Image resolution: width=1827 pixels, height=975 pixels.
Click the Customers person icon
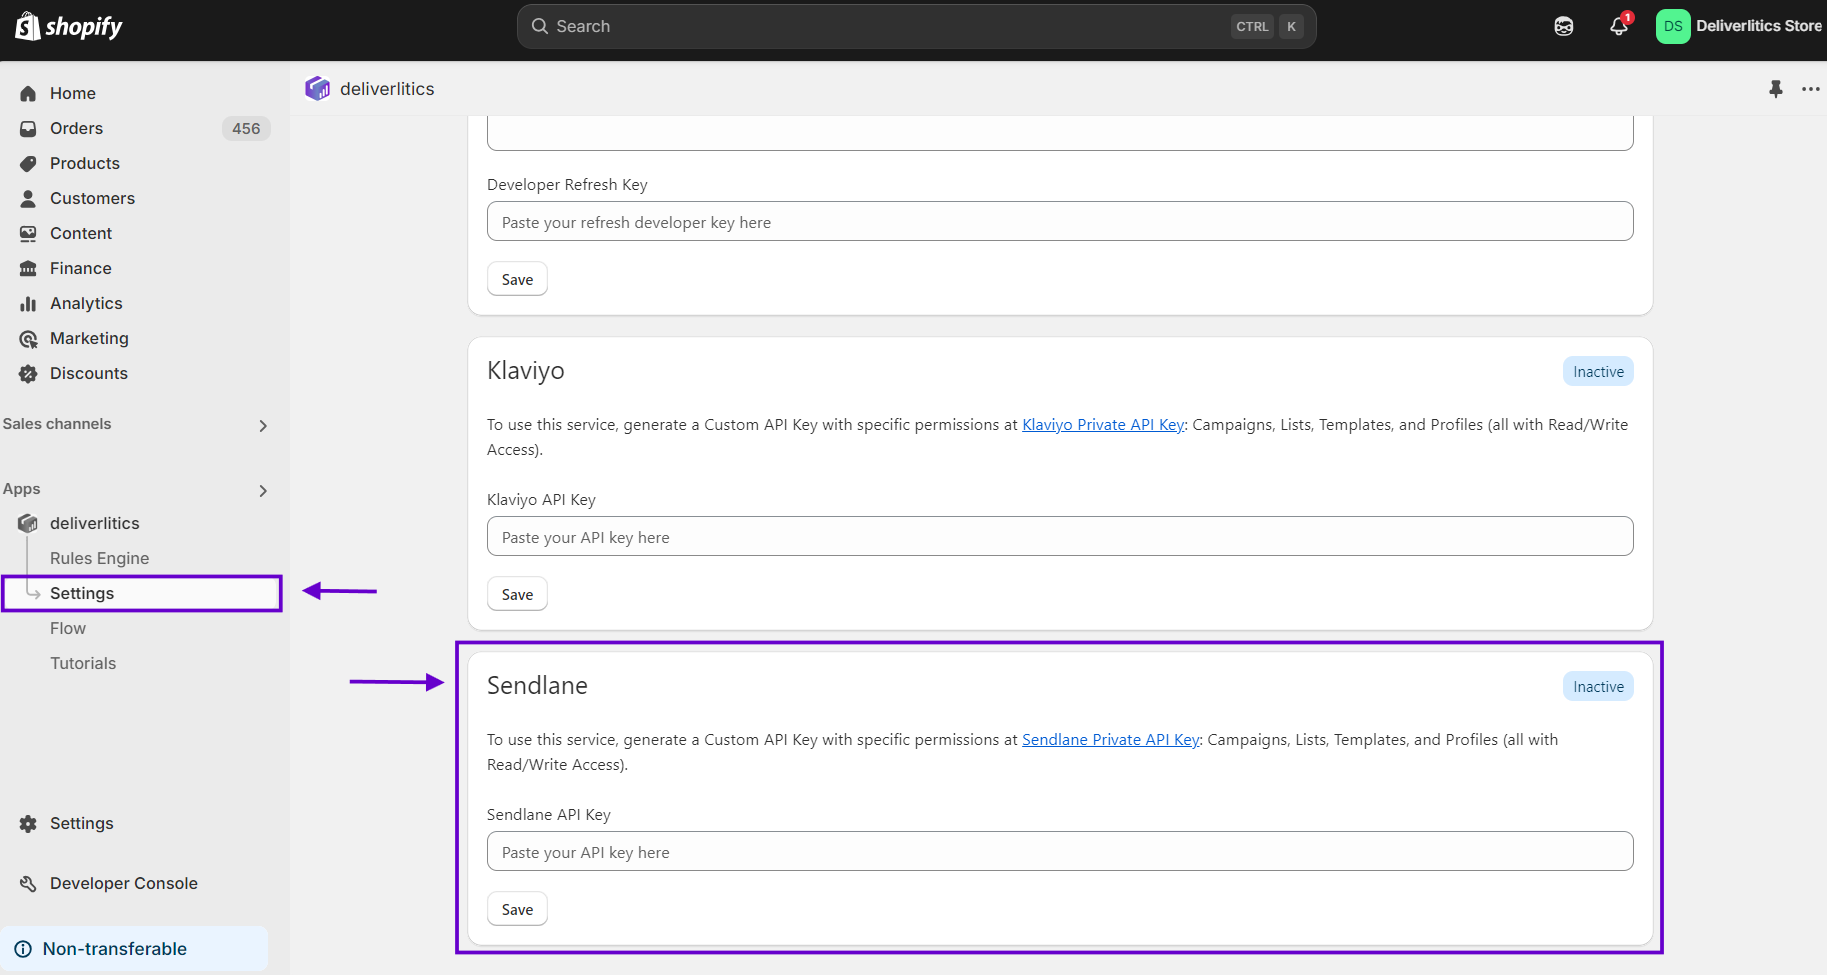click(x=28, y=199)
